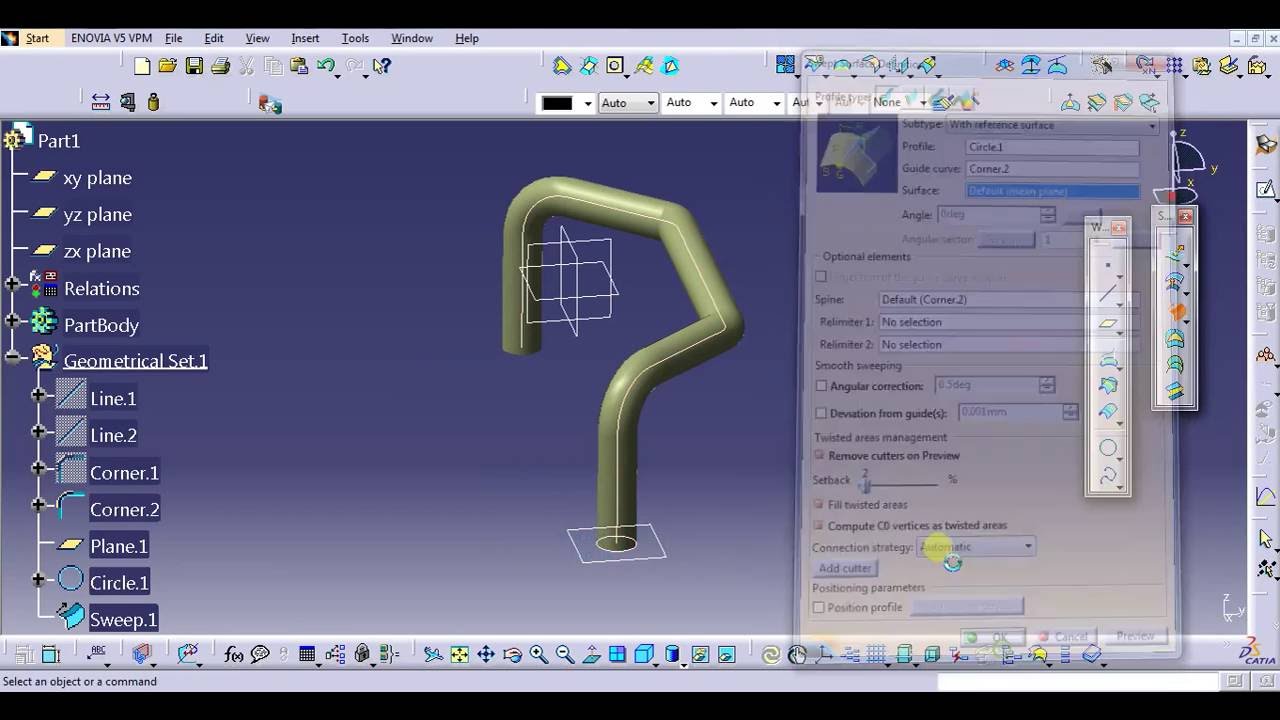Click the Select arrow on right sidebar

pyautogui.click(x=1265, y=539)
